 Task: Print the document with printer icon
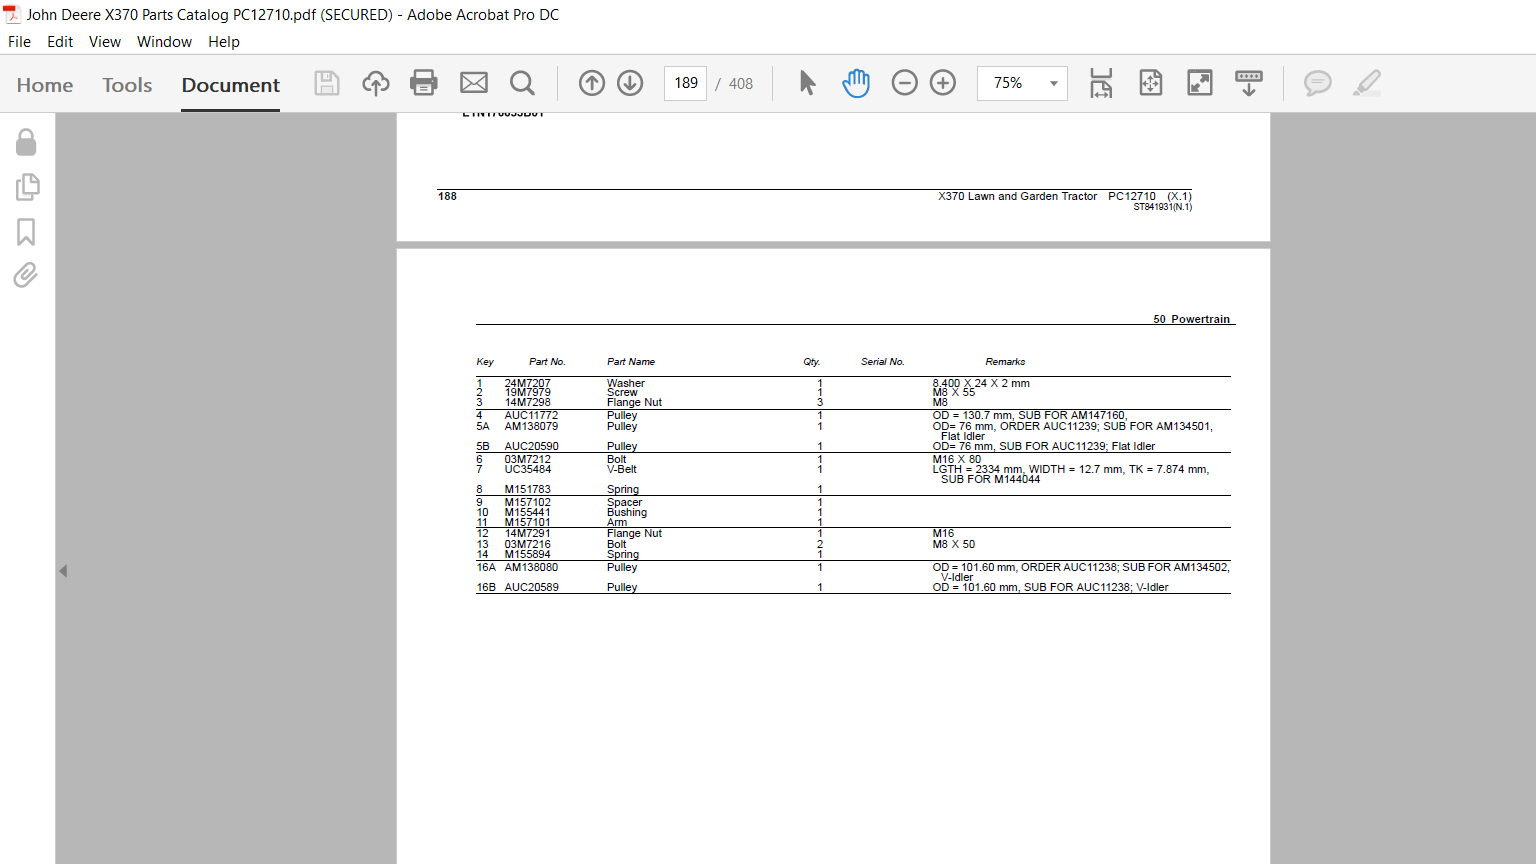[424, 83]
